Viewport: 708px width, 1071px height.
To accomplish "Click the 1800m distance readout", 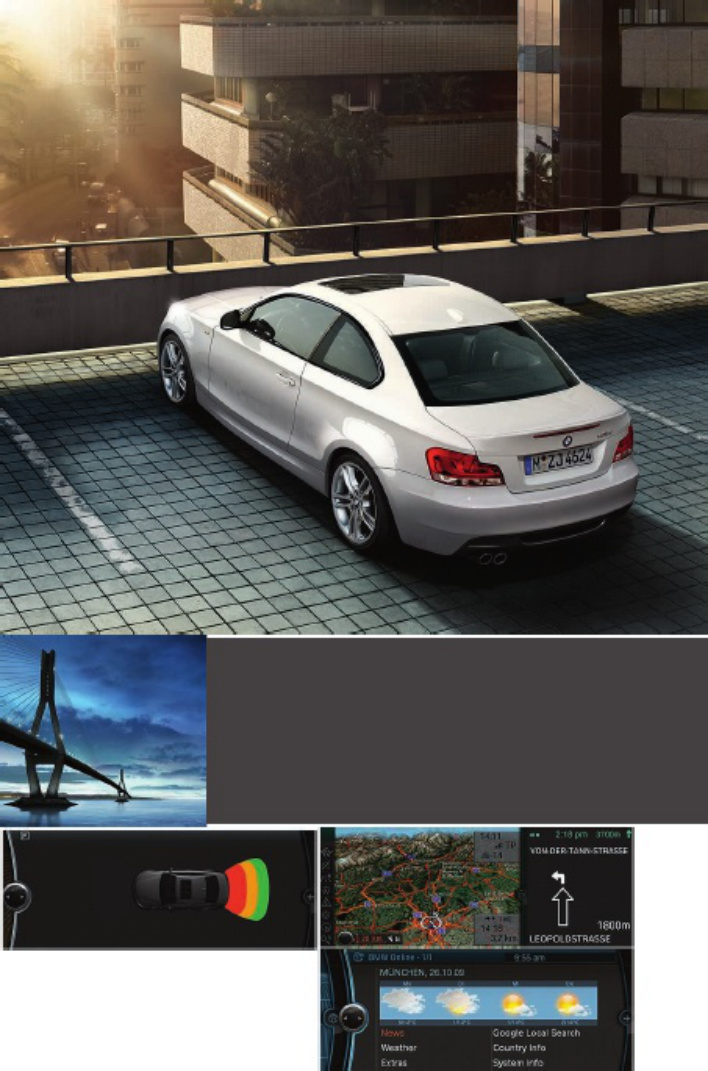I will tap(613, 925).
